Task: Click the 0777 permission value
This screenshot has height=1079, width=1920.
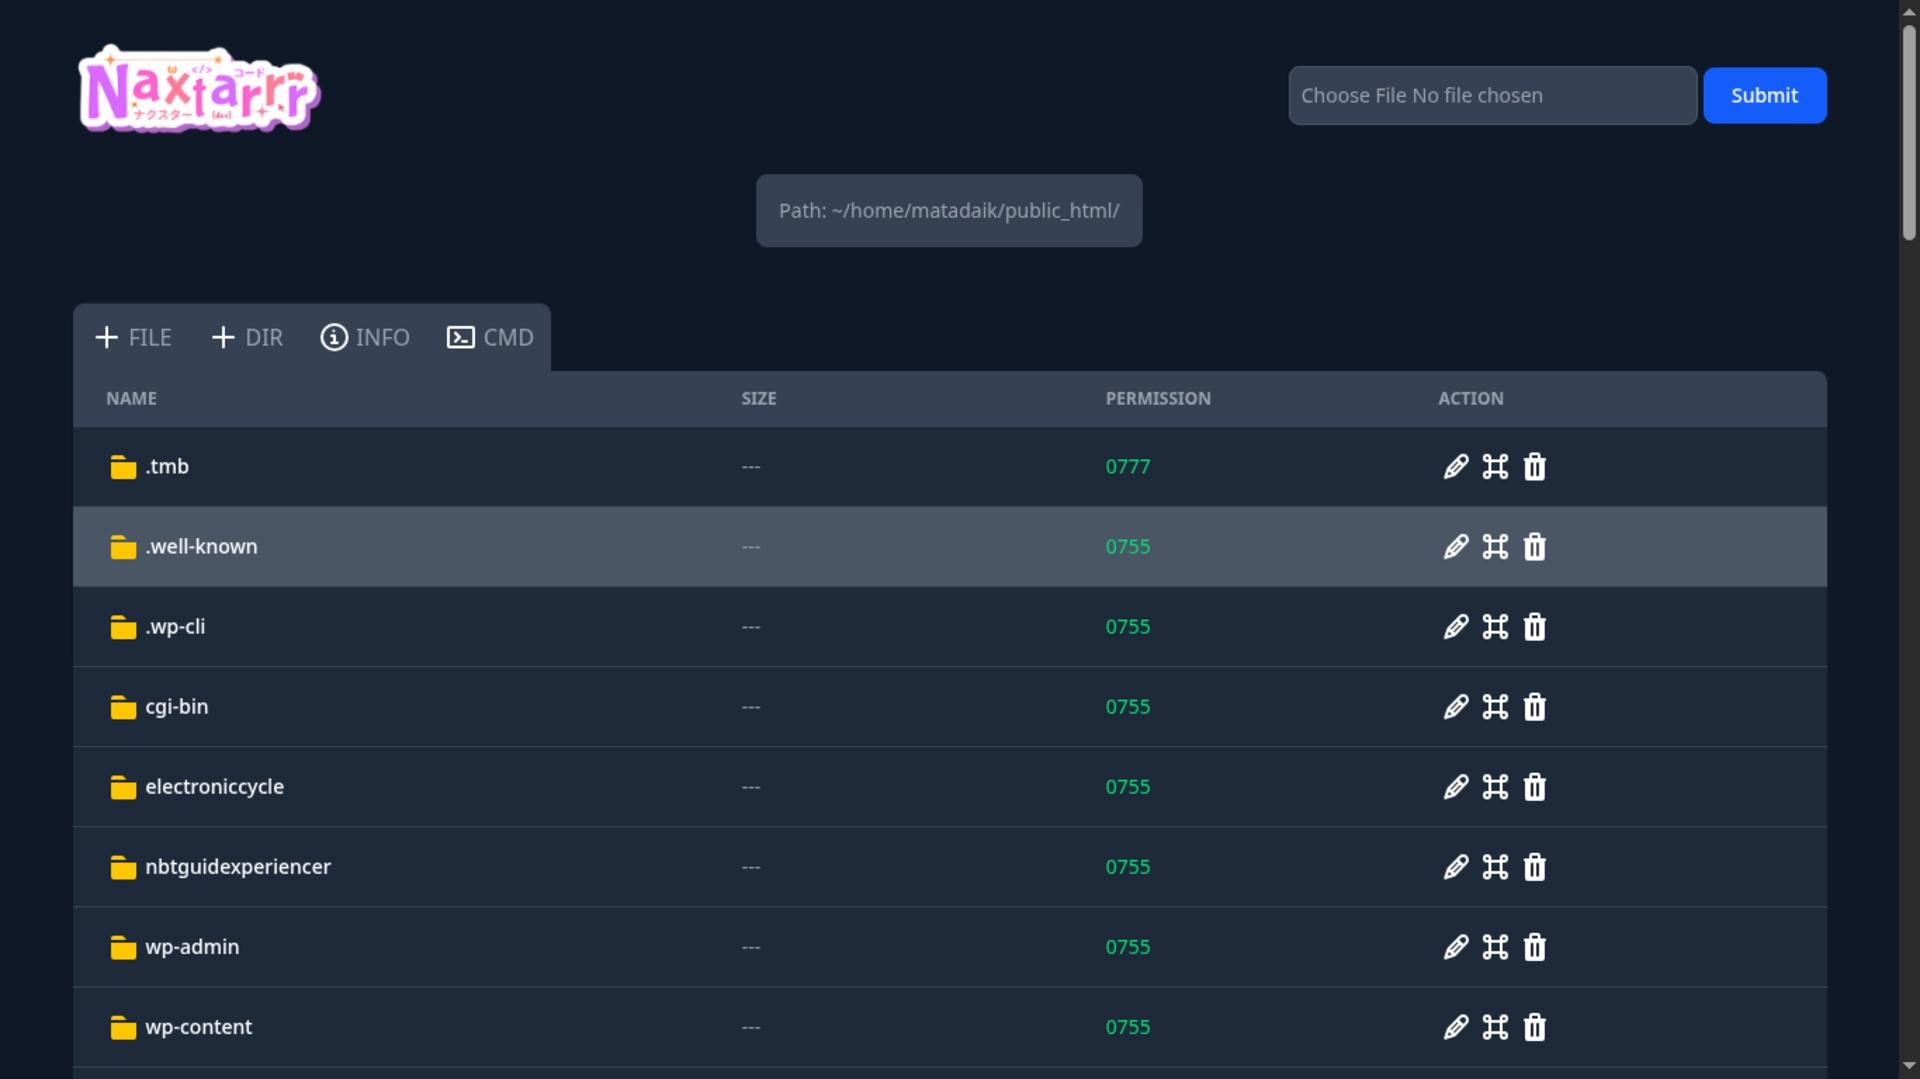Action: pos(1127,467)
